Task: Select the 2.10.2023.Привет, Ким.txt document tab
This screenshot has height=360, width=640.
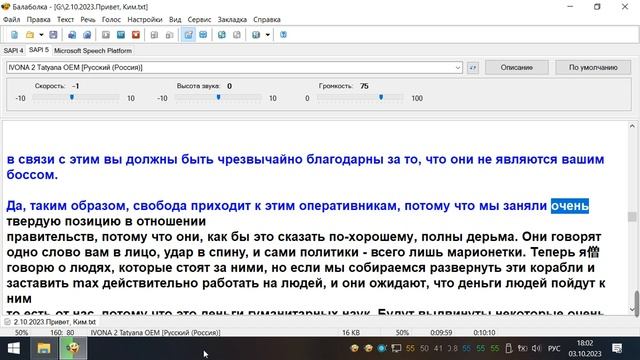Action: point(51,322)
